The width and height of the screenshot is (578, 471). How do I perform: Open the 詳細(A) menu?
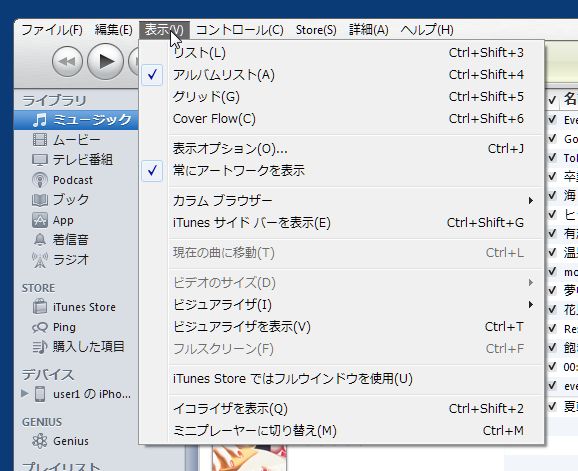pos(369,30)
